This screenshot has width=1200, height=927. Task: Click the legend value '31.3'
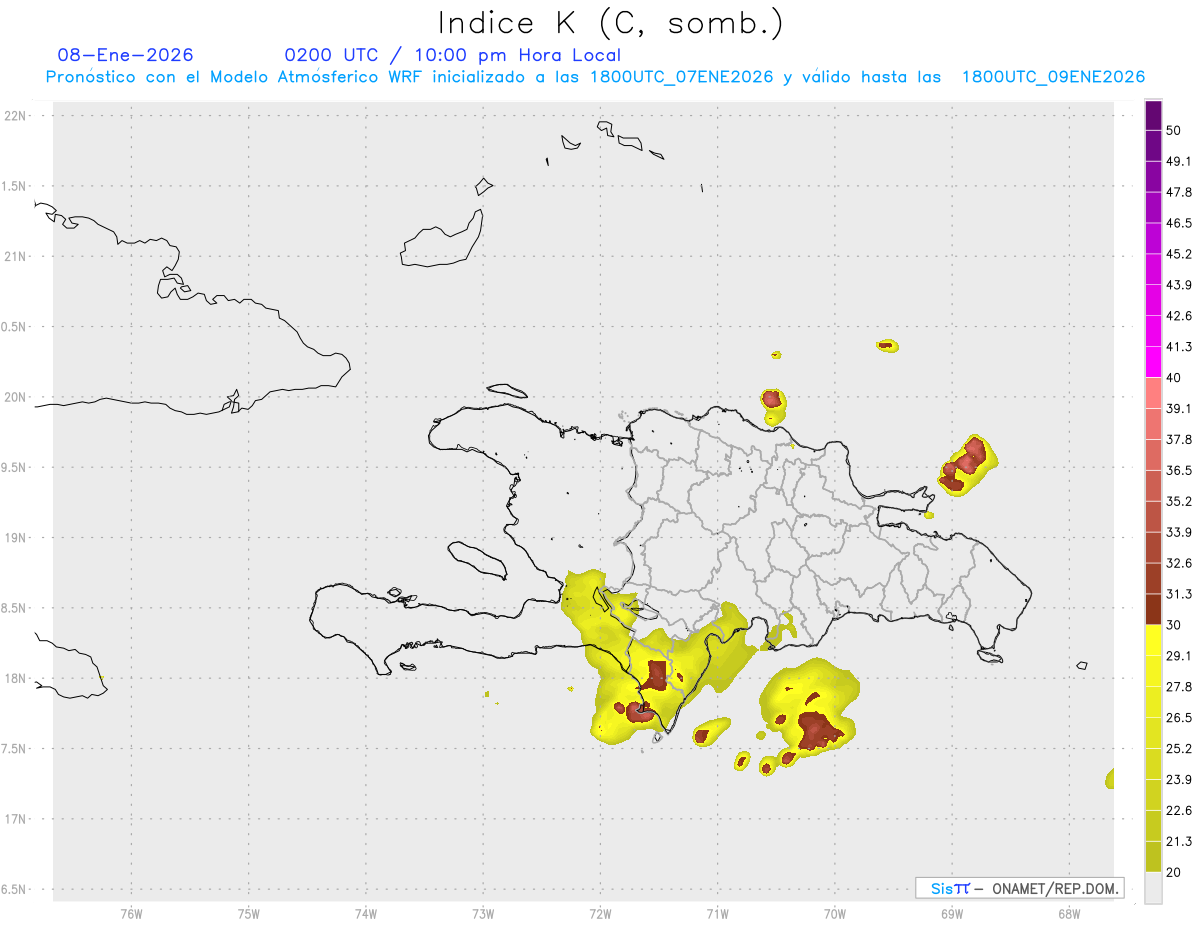pyautogui.click(x=1179, y=594)
